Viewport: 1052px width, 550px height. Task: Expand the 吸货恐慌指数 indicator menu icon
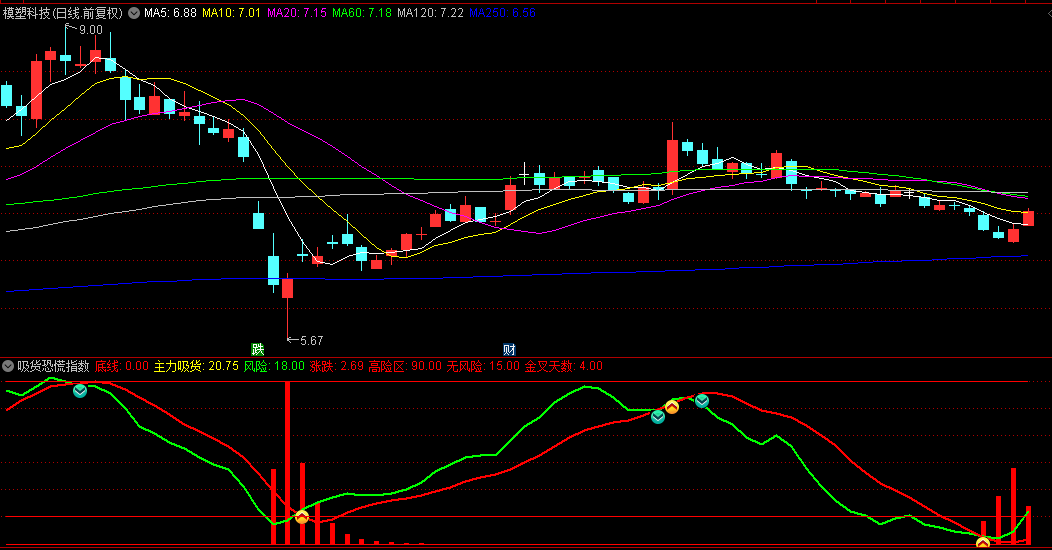point(8,366)
